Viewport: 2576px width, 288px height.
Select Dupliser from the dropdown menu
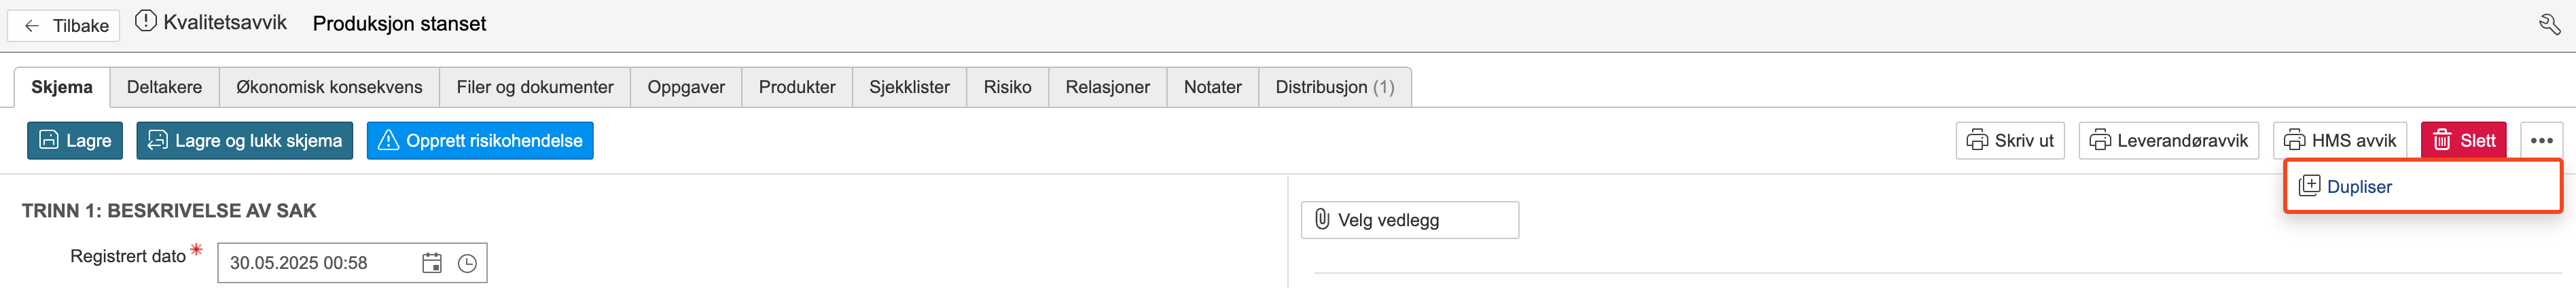(x=2358, y=187)
